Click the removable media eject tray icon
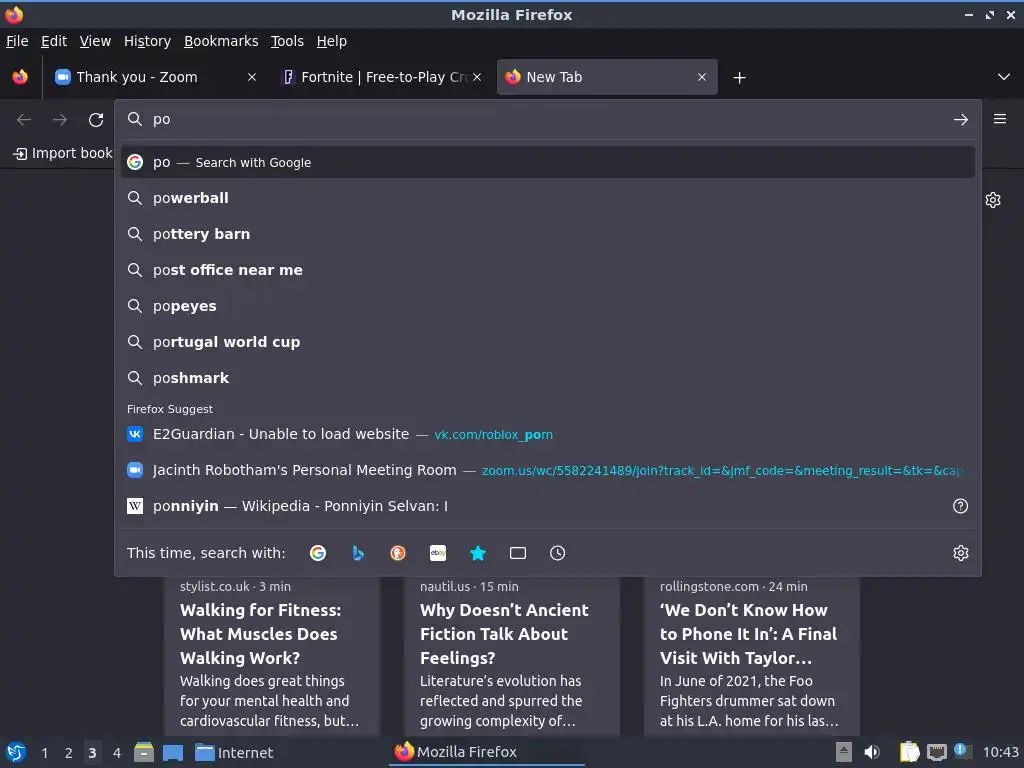Viewport: 1024px width, 768px height. [844, 752]
